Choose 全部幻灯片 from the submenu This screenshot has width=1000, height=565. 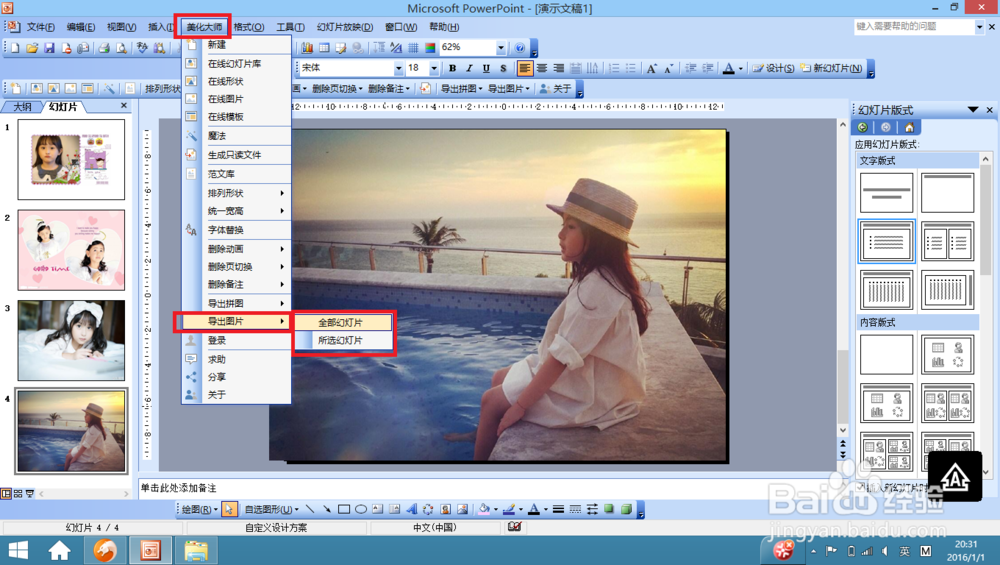click(x=343, y=323)
